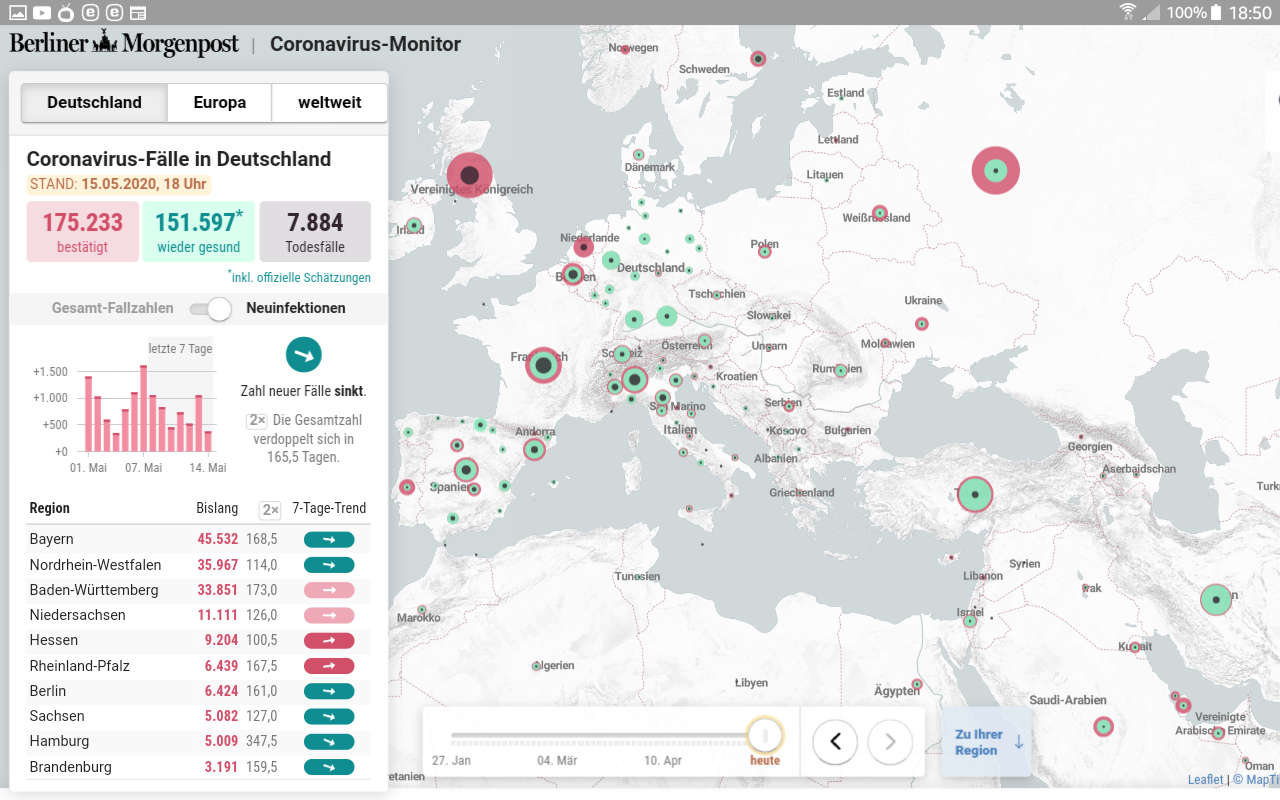Screen dimensions: 1280x800
Task: Click the 2× column header icon
Action: pos(270,509)
